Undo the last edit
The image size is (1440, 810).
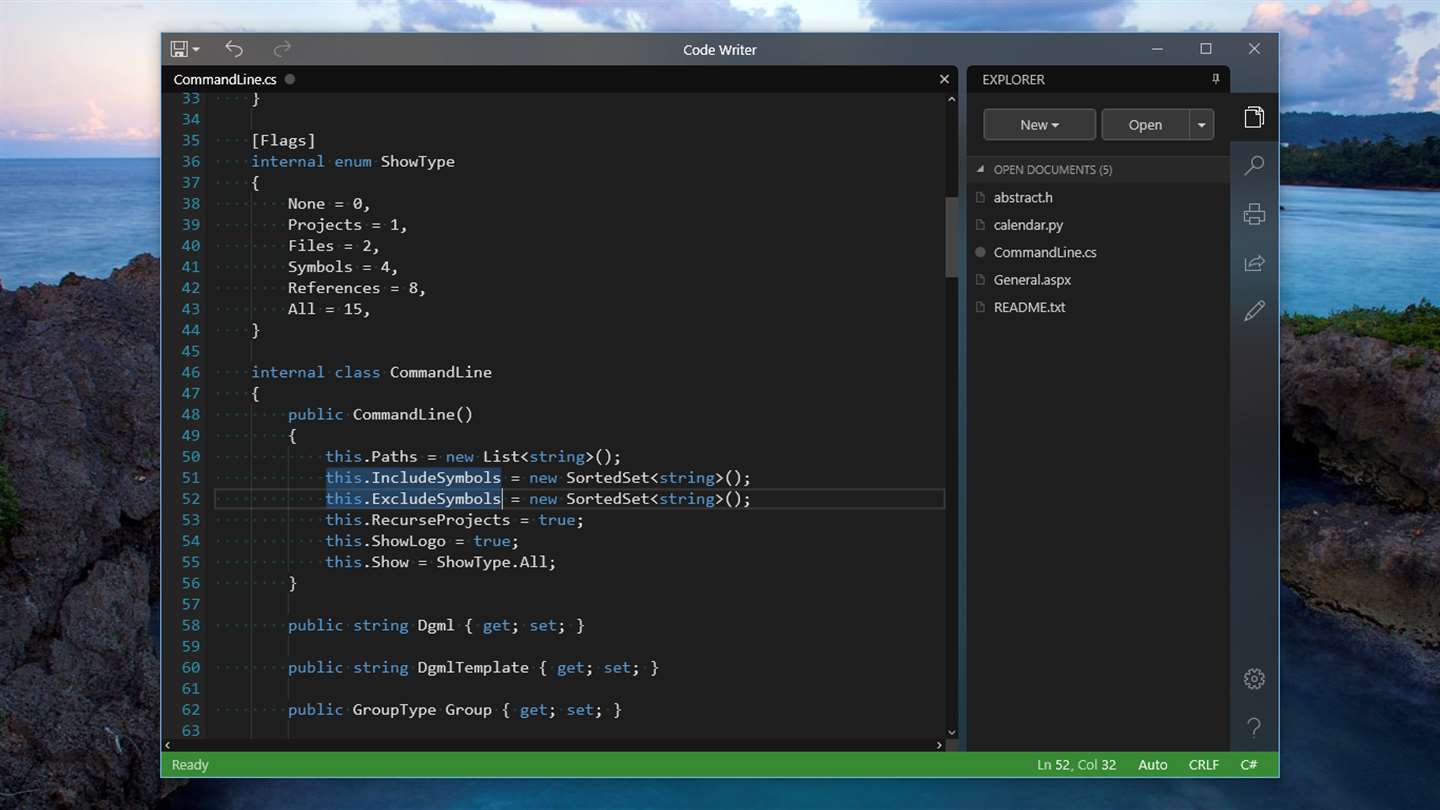234,49
